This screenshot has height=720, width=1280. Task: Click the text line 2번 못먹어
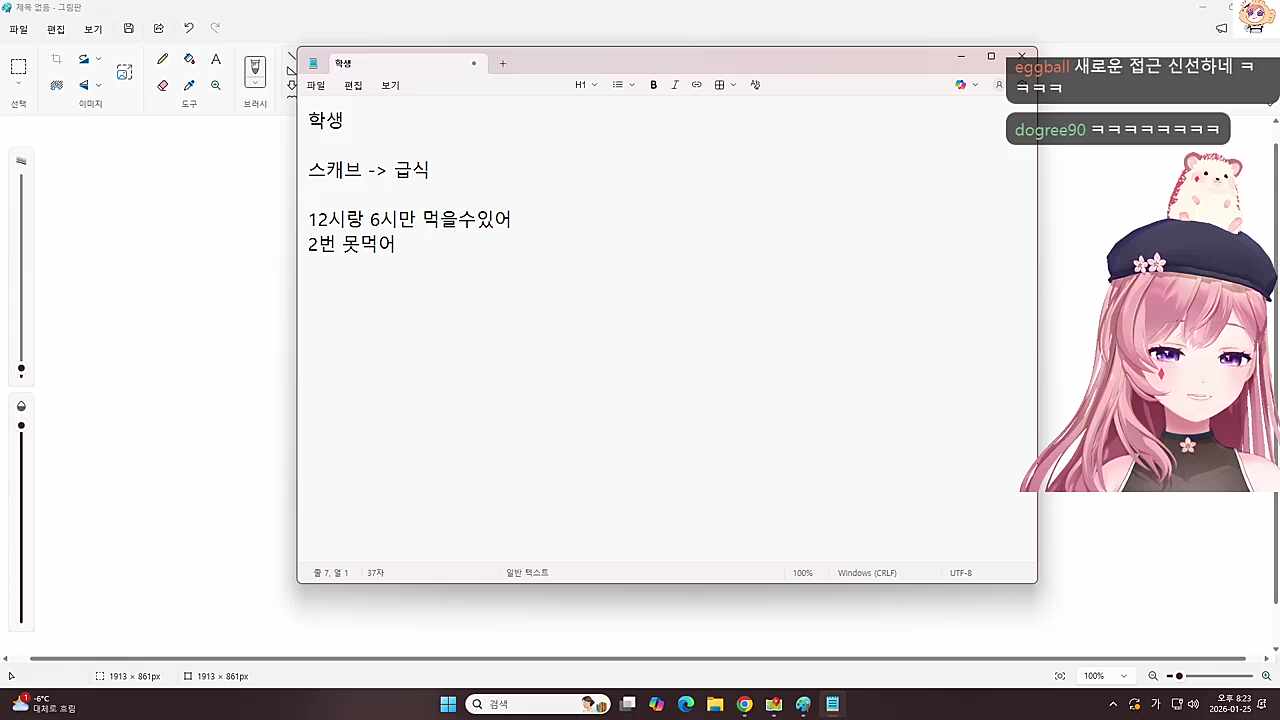pos(352,243)
